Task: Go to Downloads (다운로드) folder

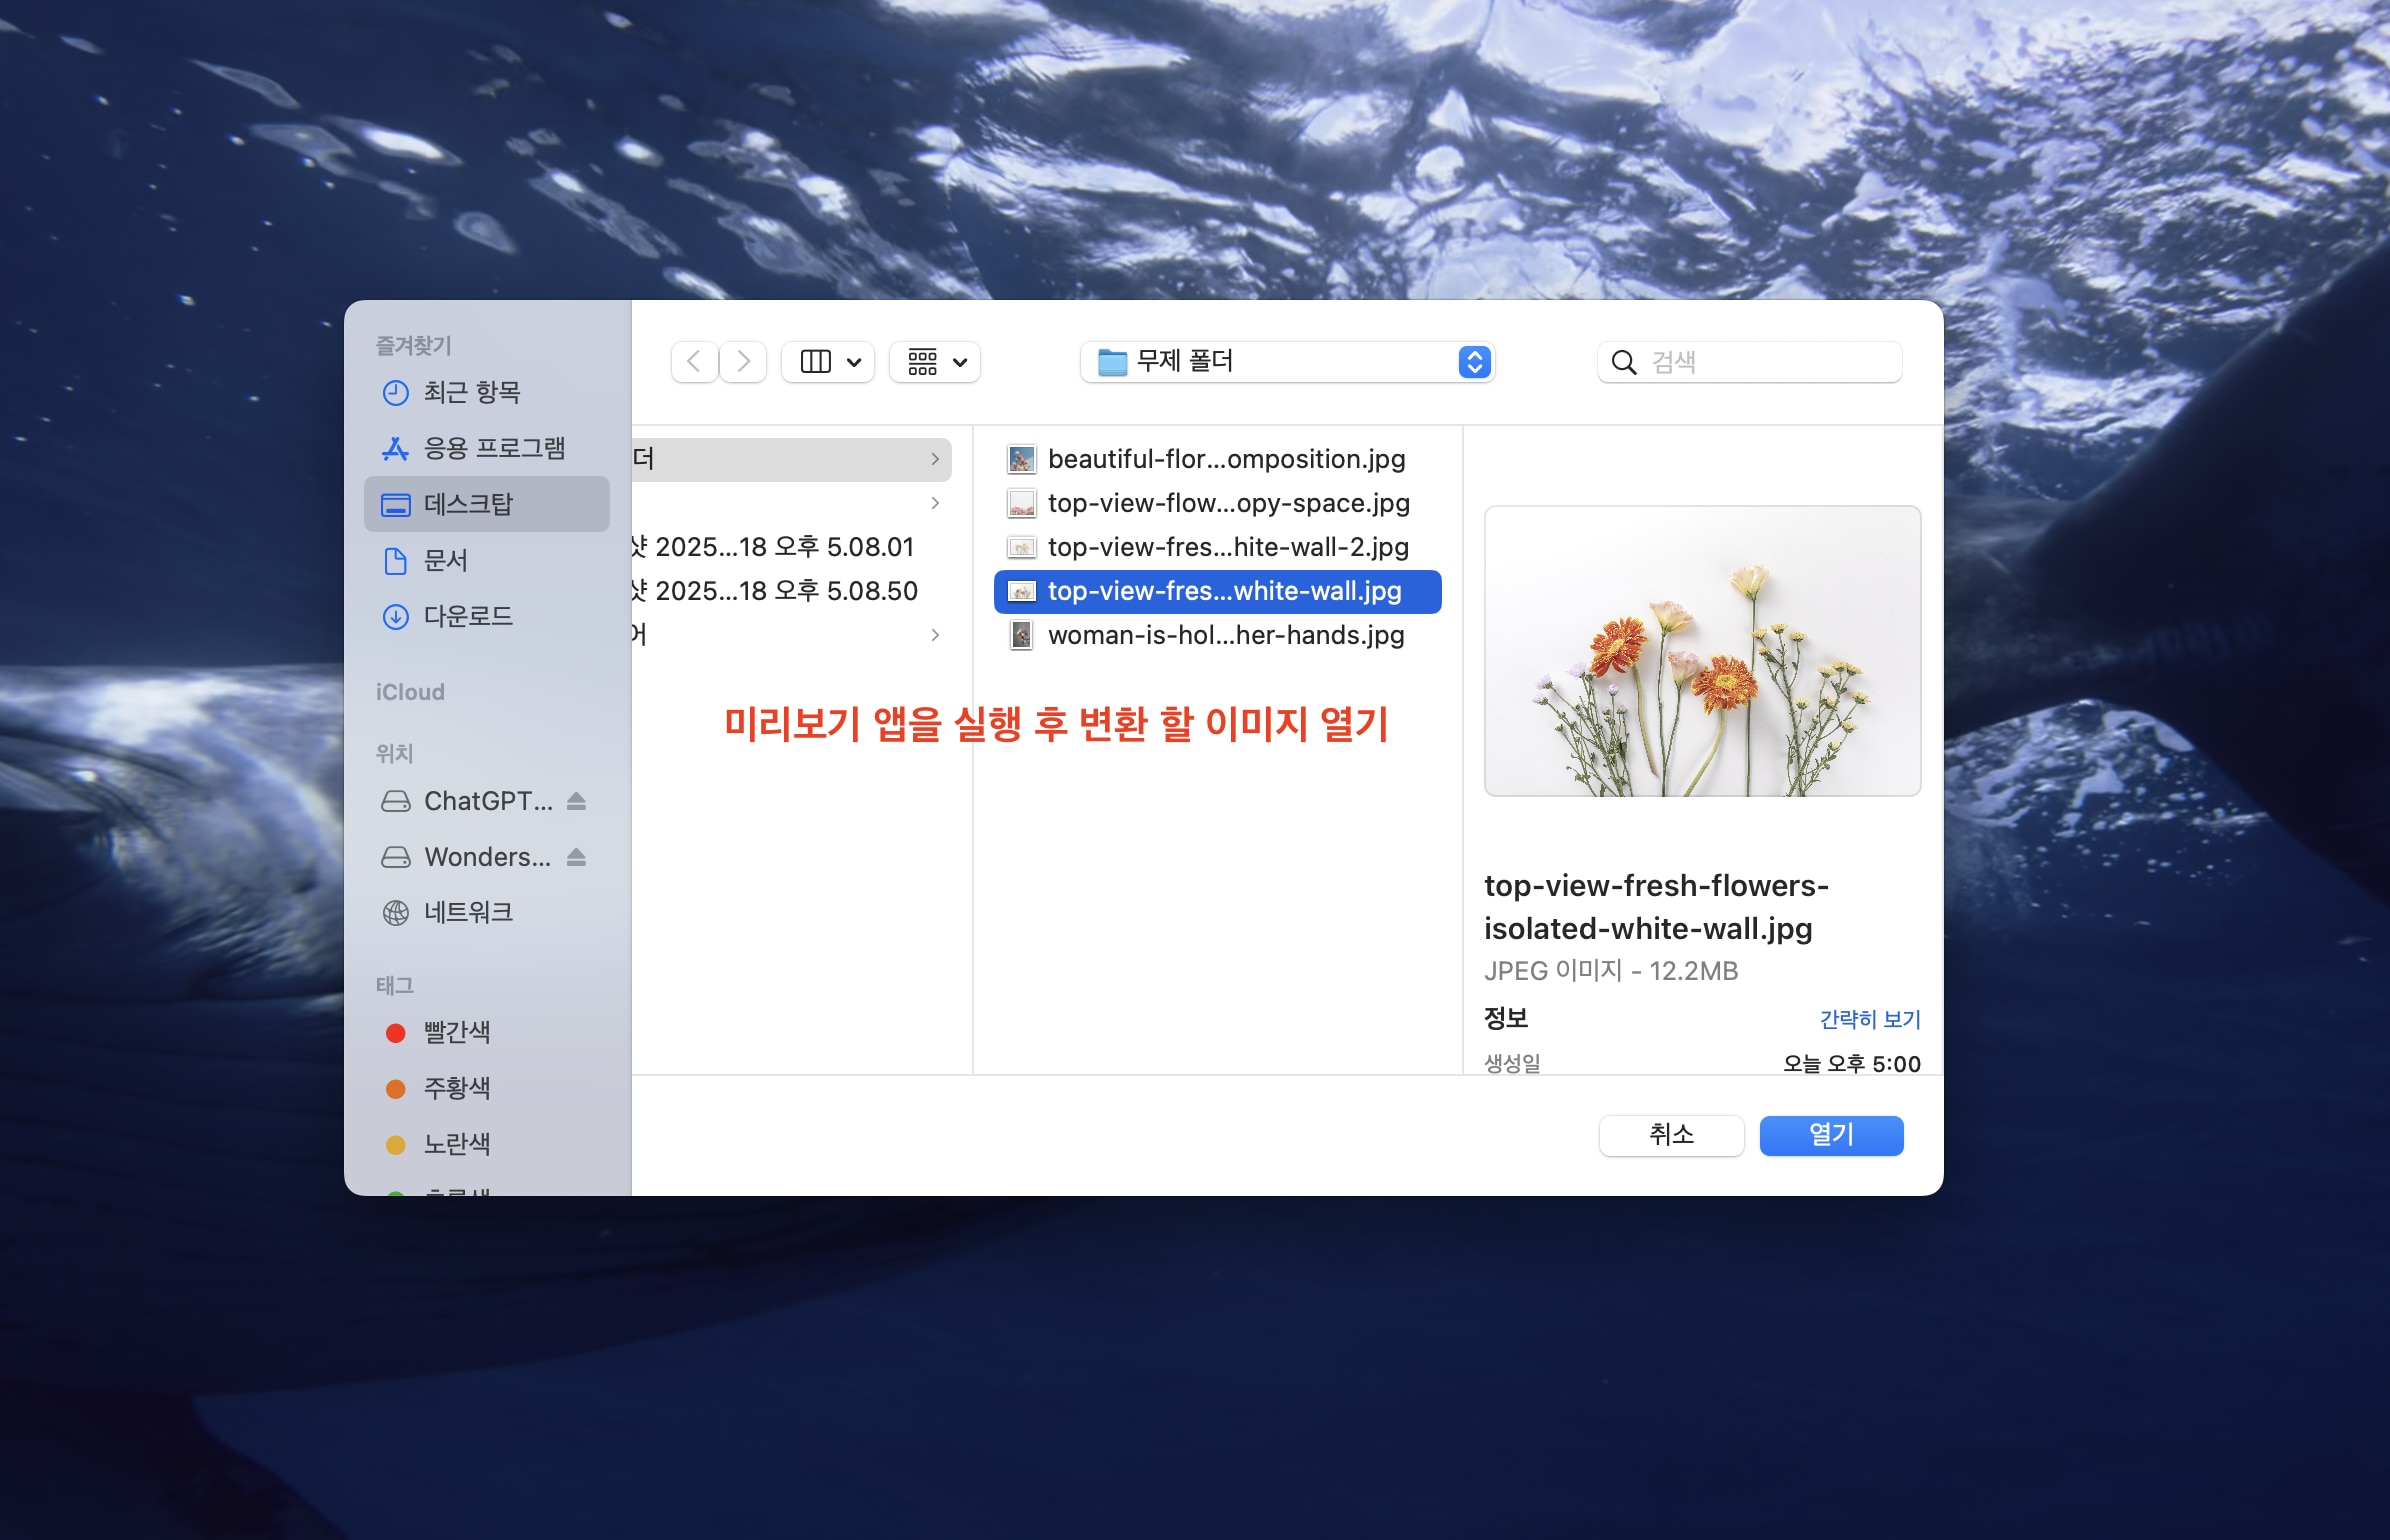Action: coord(468,616)
